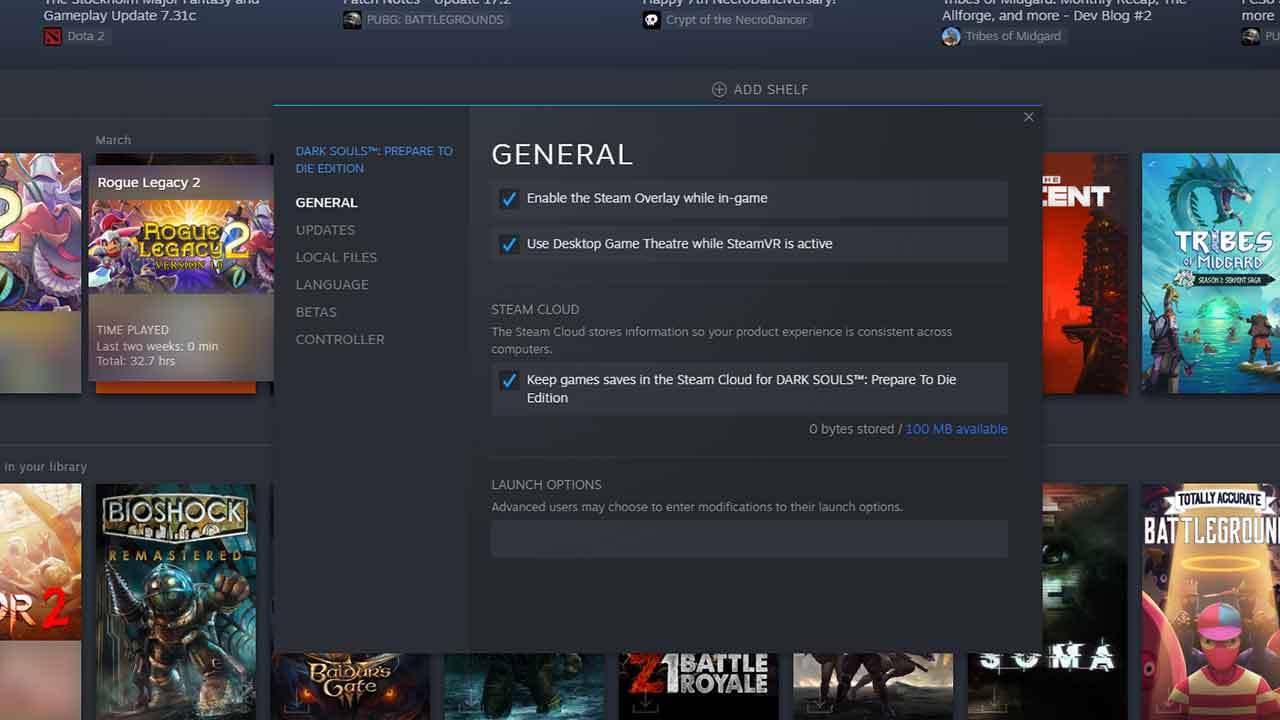This screenshot has width=1280, height=720.
Task: Click the 100 MB available link
Action: [956, 429]
